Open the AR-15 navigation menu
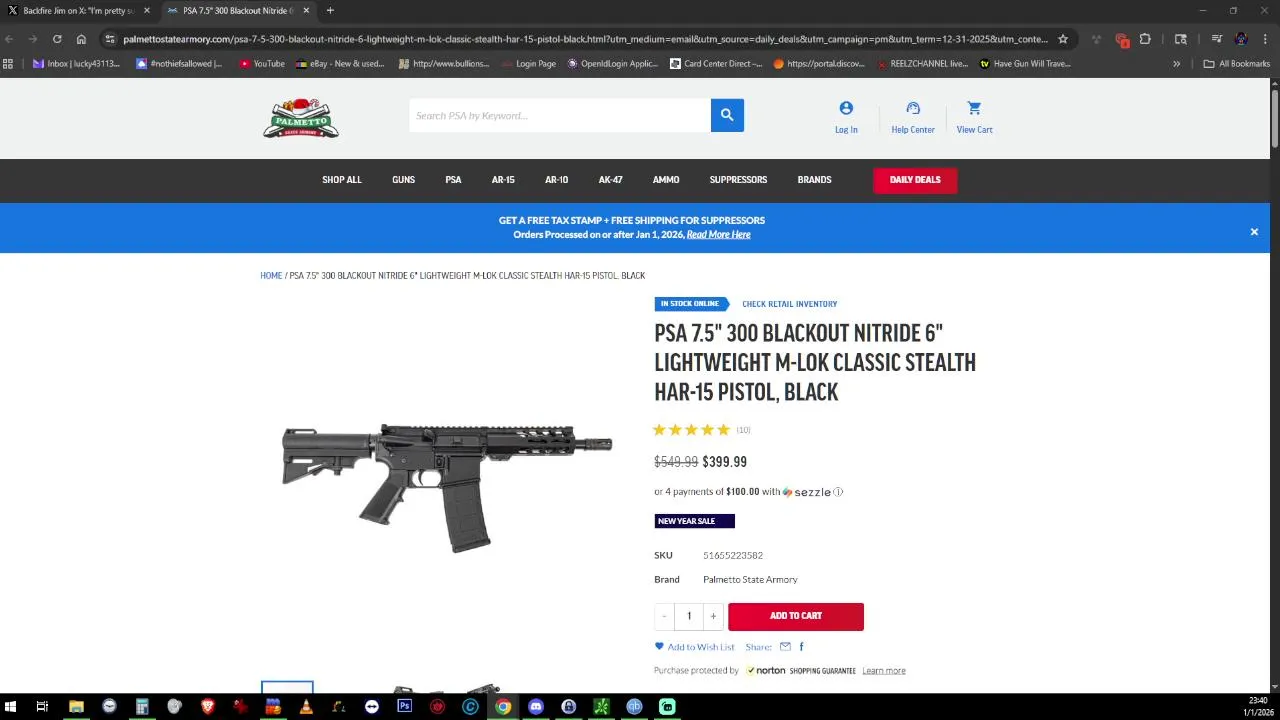Viewport: 1280px width, 720px height. (x=503, y=180)
